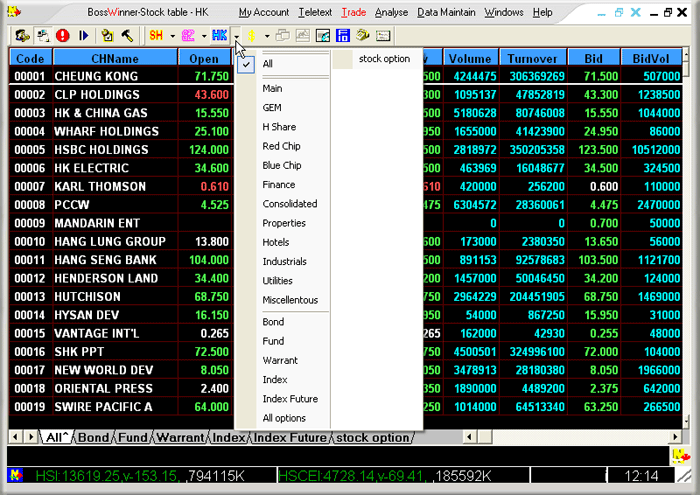This screenshot has width=700, height=495.
Task: Click the trader face toolbar icon
Action: click(x=22, y=35)
